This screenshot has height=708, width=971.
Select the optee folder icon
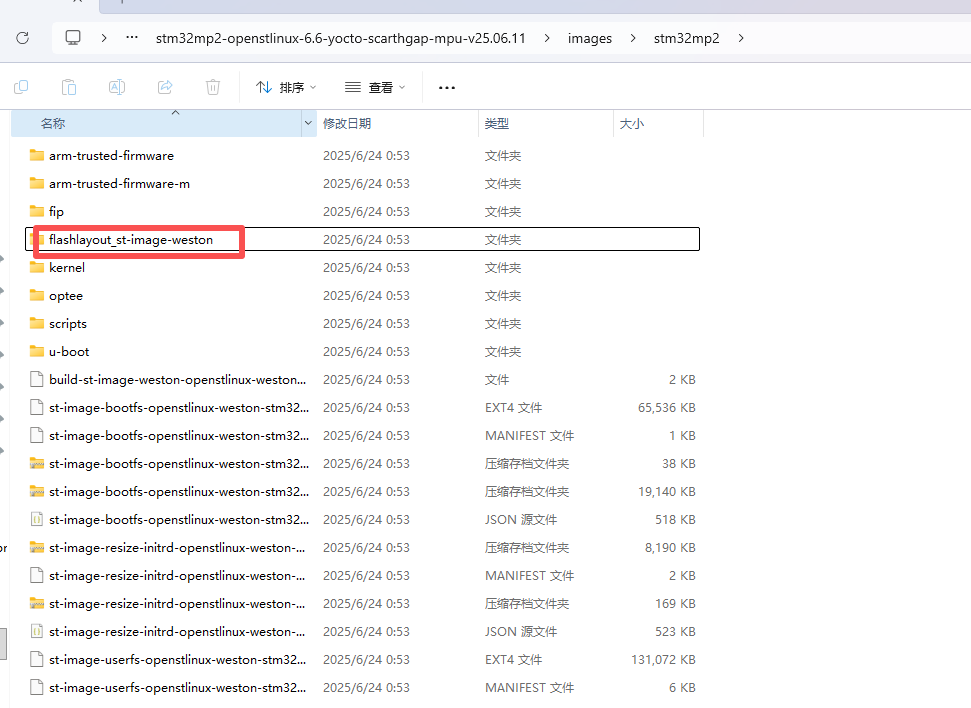[x=37, y=295]
